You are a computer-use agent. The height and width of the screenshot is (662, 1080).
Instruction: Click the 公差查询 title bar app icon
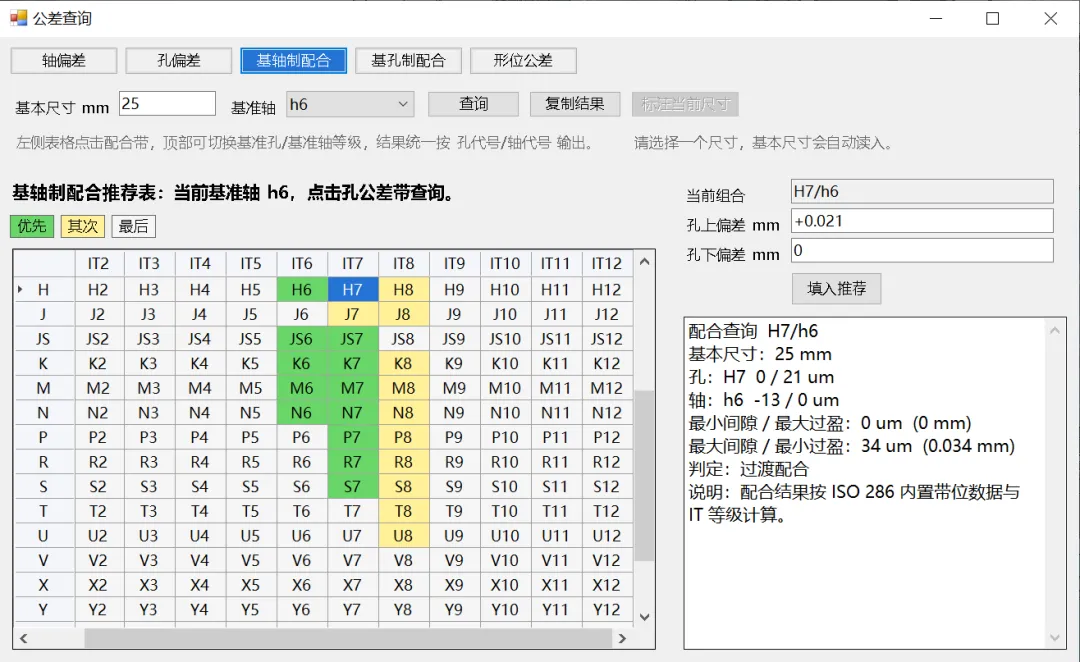(x=19, y=18)
